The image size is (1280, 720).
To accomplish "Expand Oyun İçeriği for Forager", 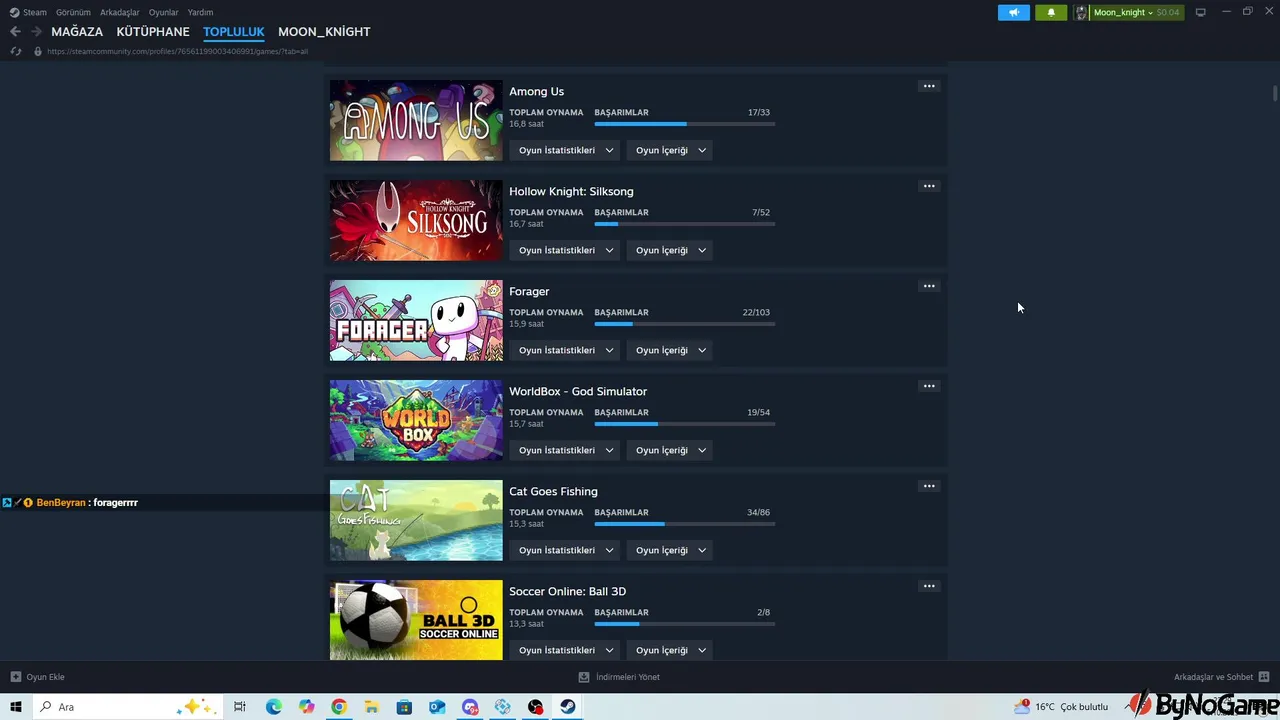I will (670, 350).
